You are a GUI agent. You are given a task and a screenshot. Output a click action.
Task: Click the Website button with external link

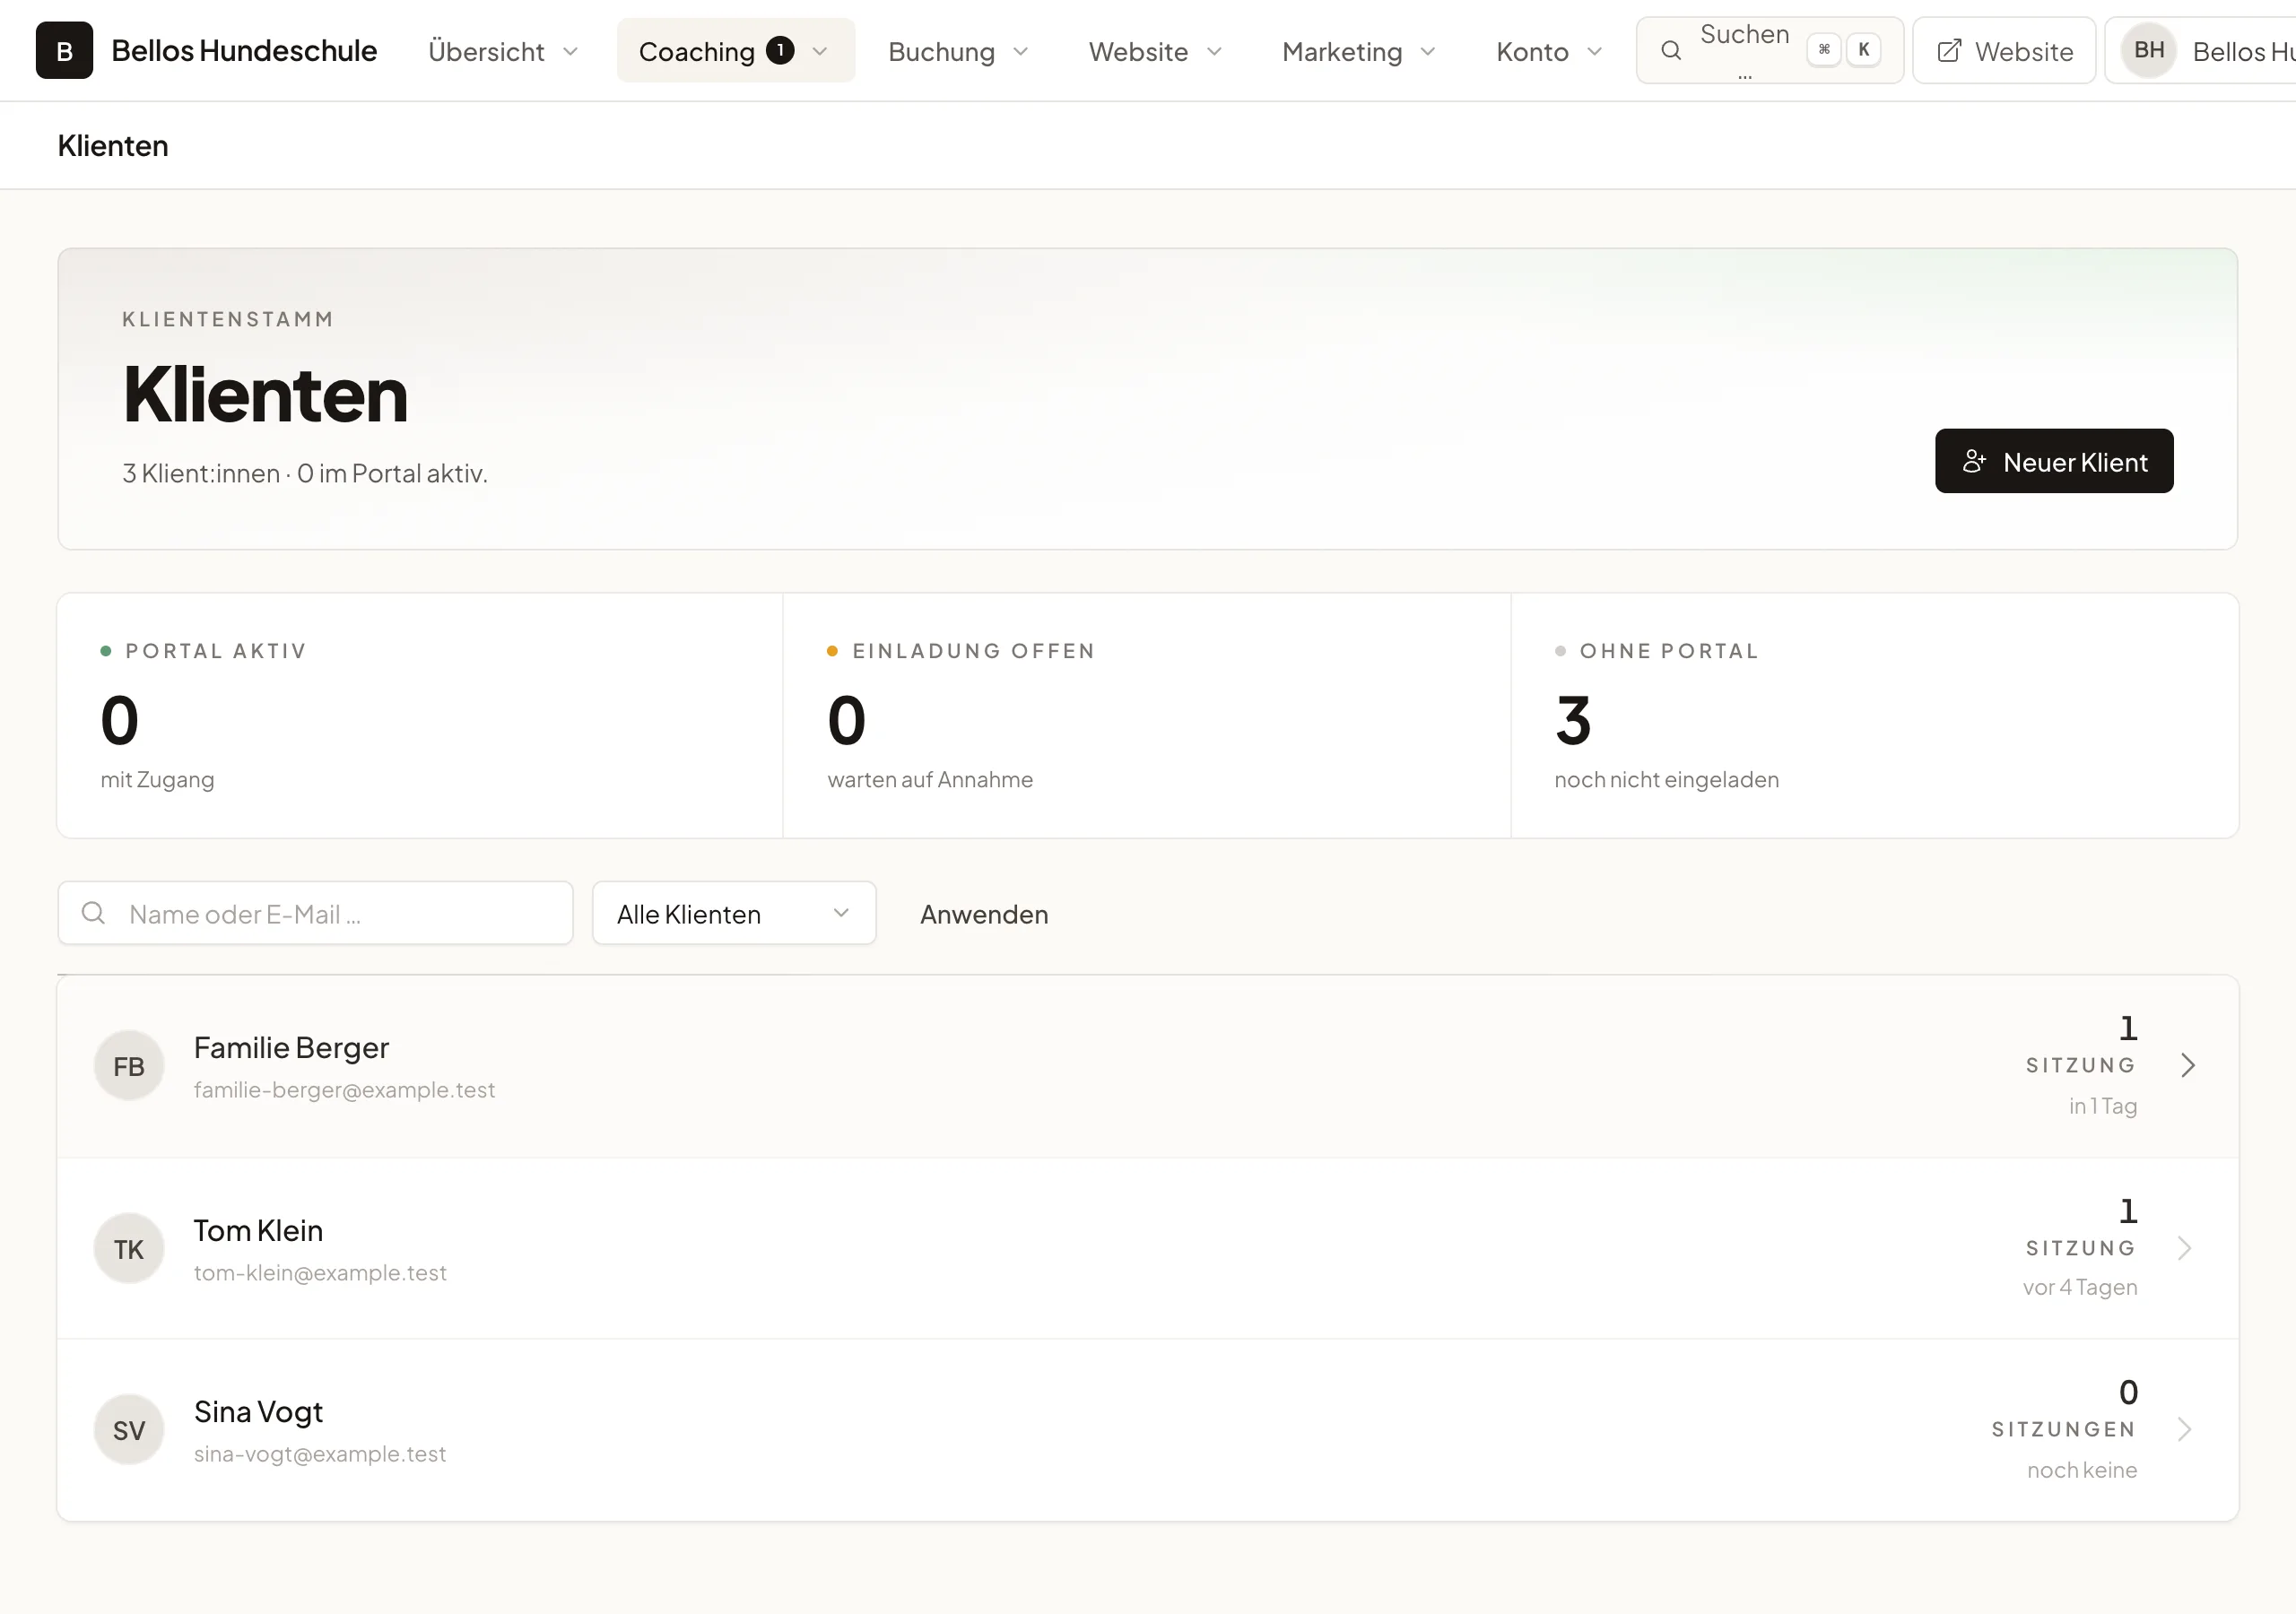pyautogui.click(x=2004, y=51)
